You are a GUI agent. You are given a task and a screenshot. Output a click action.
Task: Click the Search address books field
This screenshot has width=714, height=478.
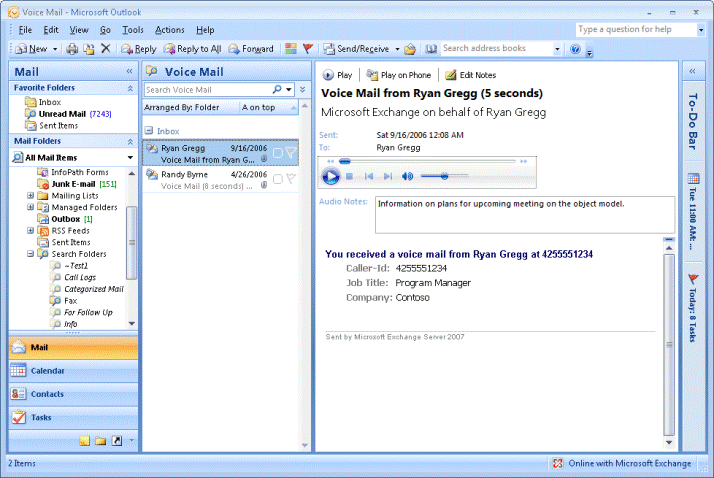click(x=497, y=48)
